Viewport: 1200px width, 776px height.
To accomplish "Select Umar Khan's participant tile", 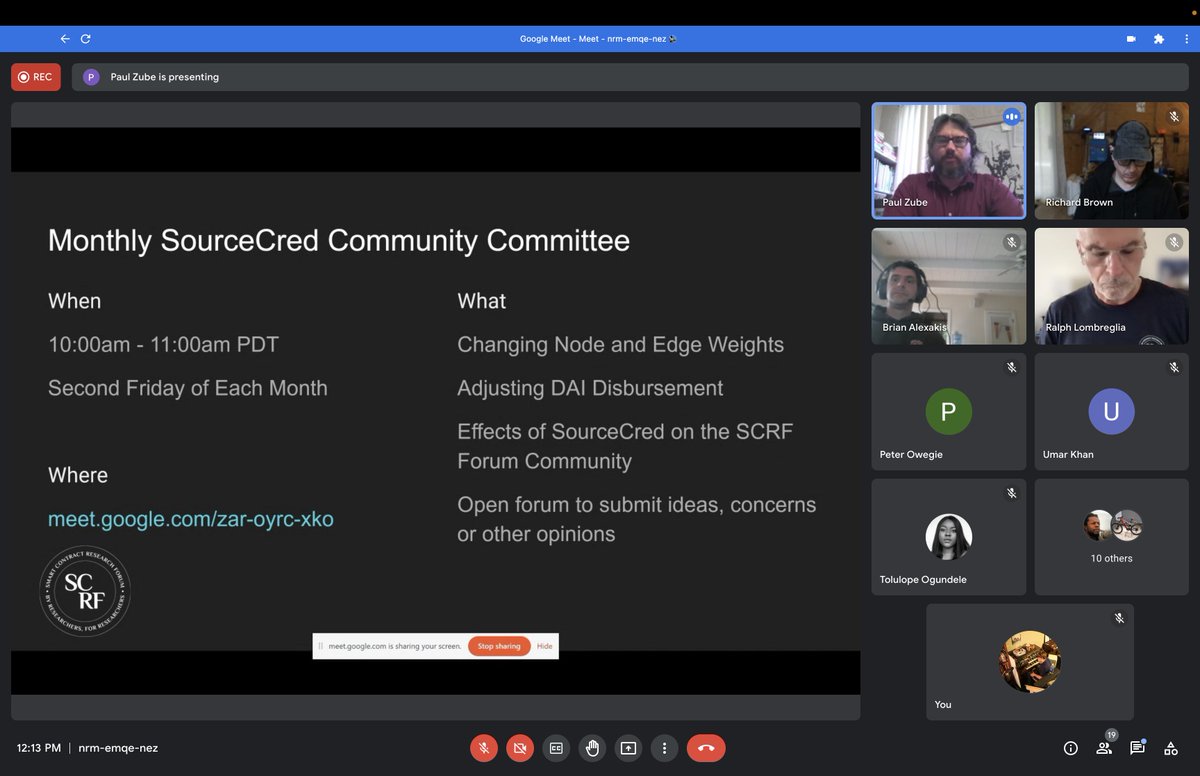I will 1111,411.
